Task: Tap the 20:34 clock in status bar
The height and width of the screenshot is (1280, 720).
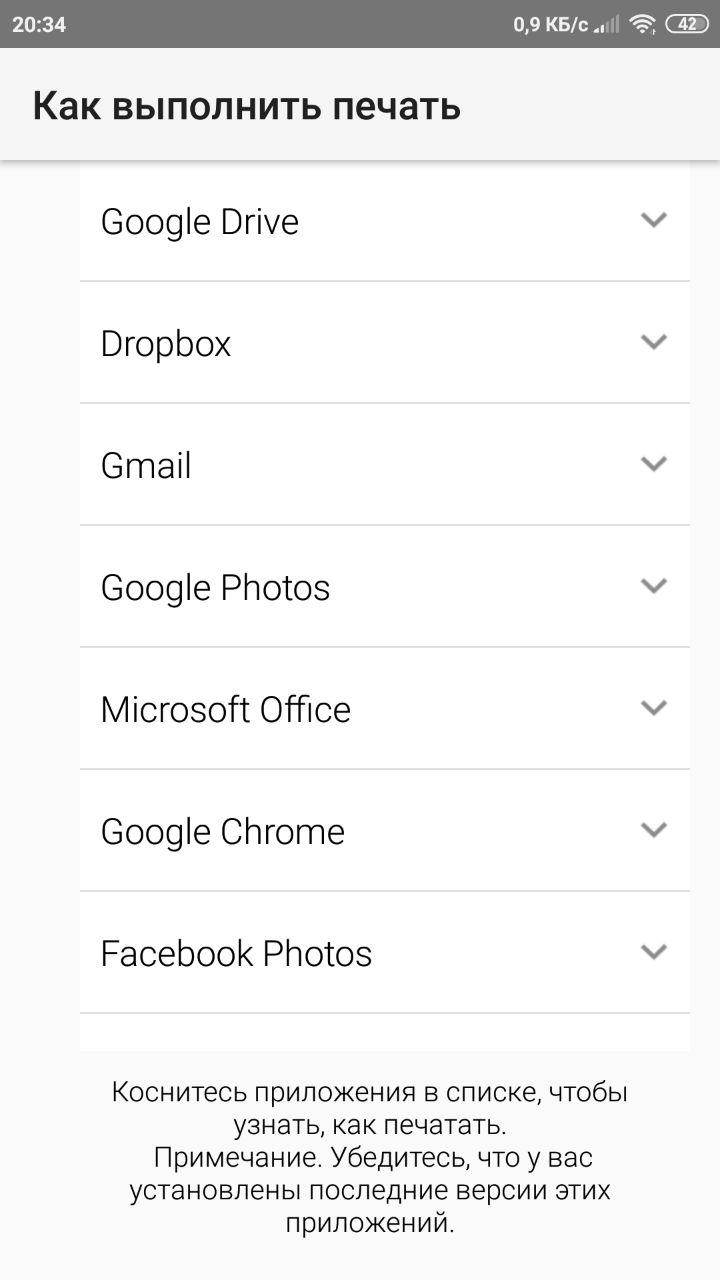Action: pos(39,24)
